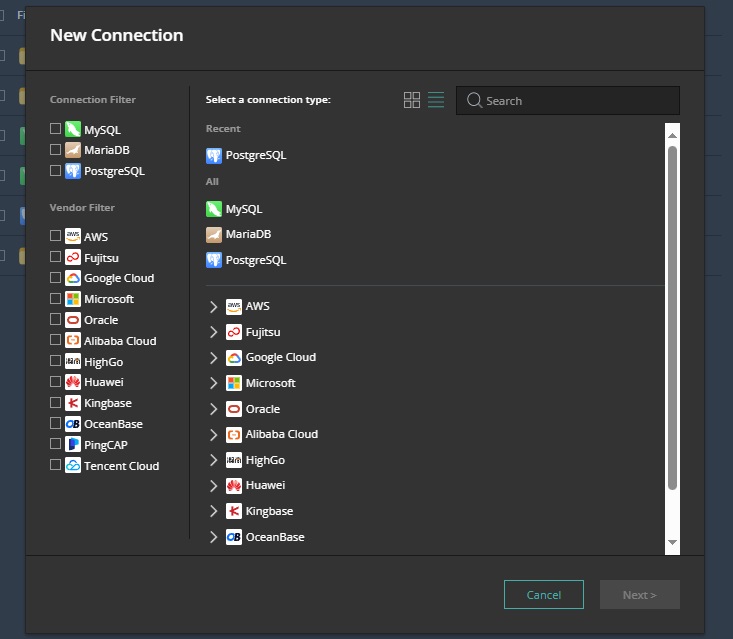The width and height of the screenshot is (733, 639).
Task: Expand the Microsoft connection group
Action: click(x=213, y=383)
